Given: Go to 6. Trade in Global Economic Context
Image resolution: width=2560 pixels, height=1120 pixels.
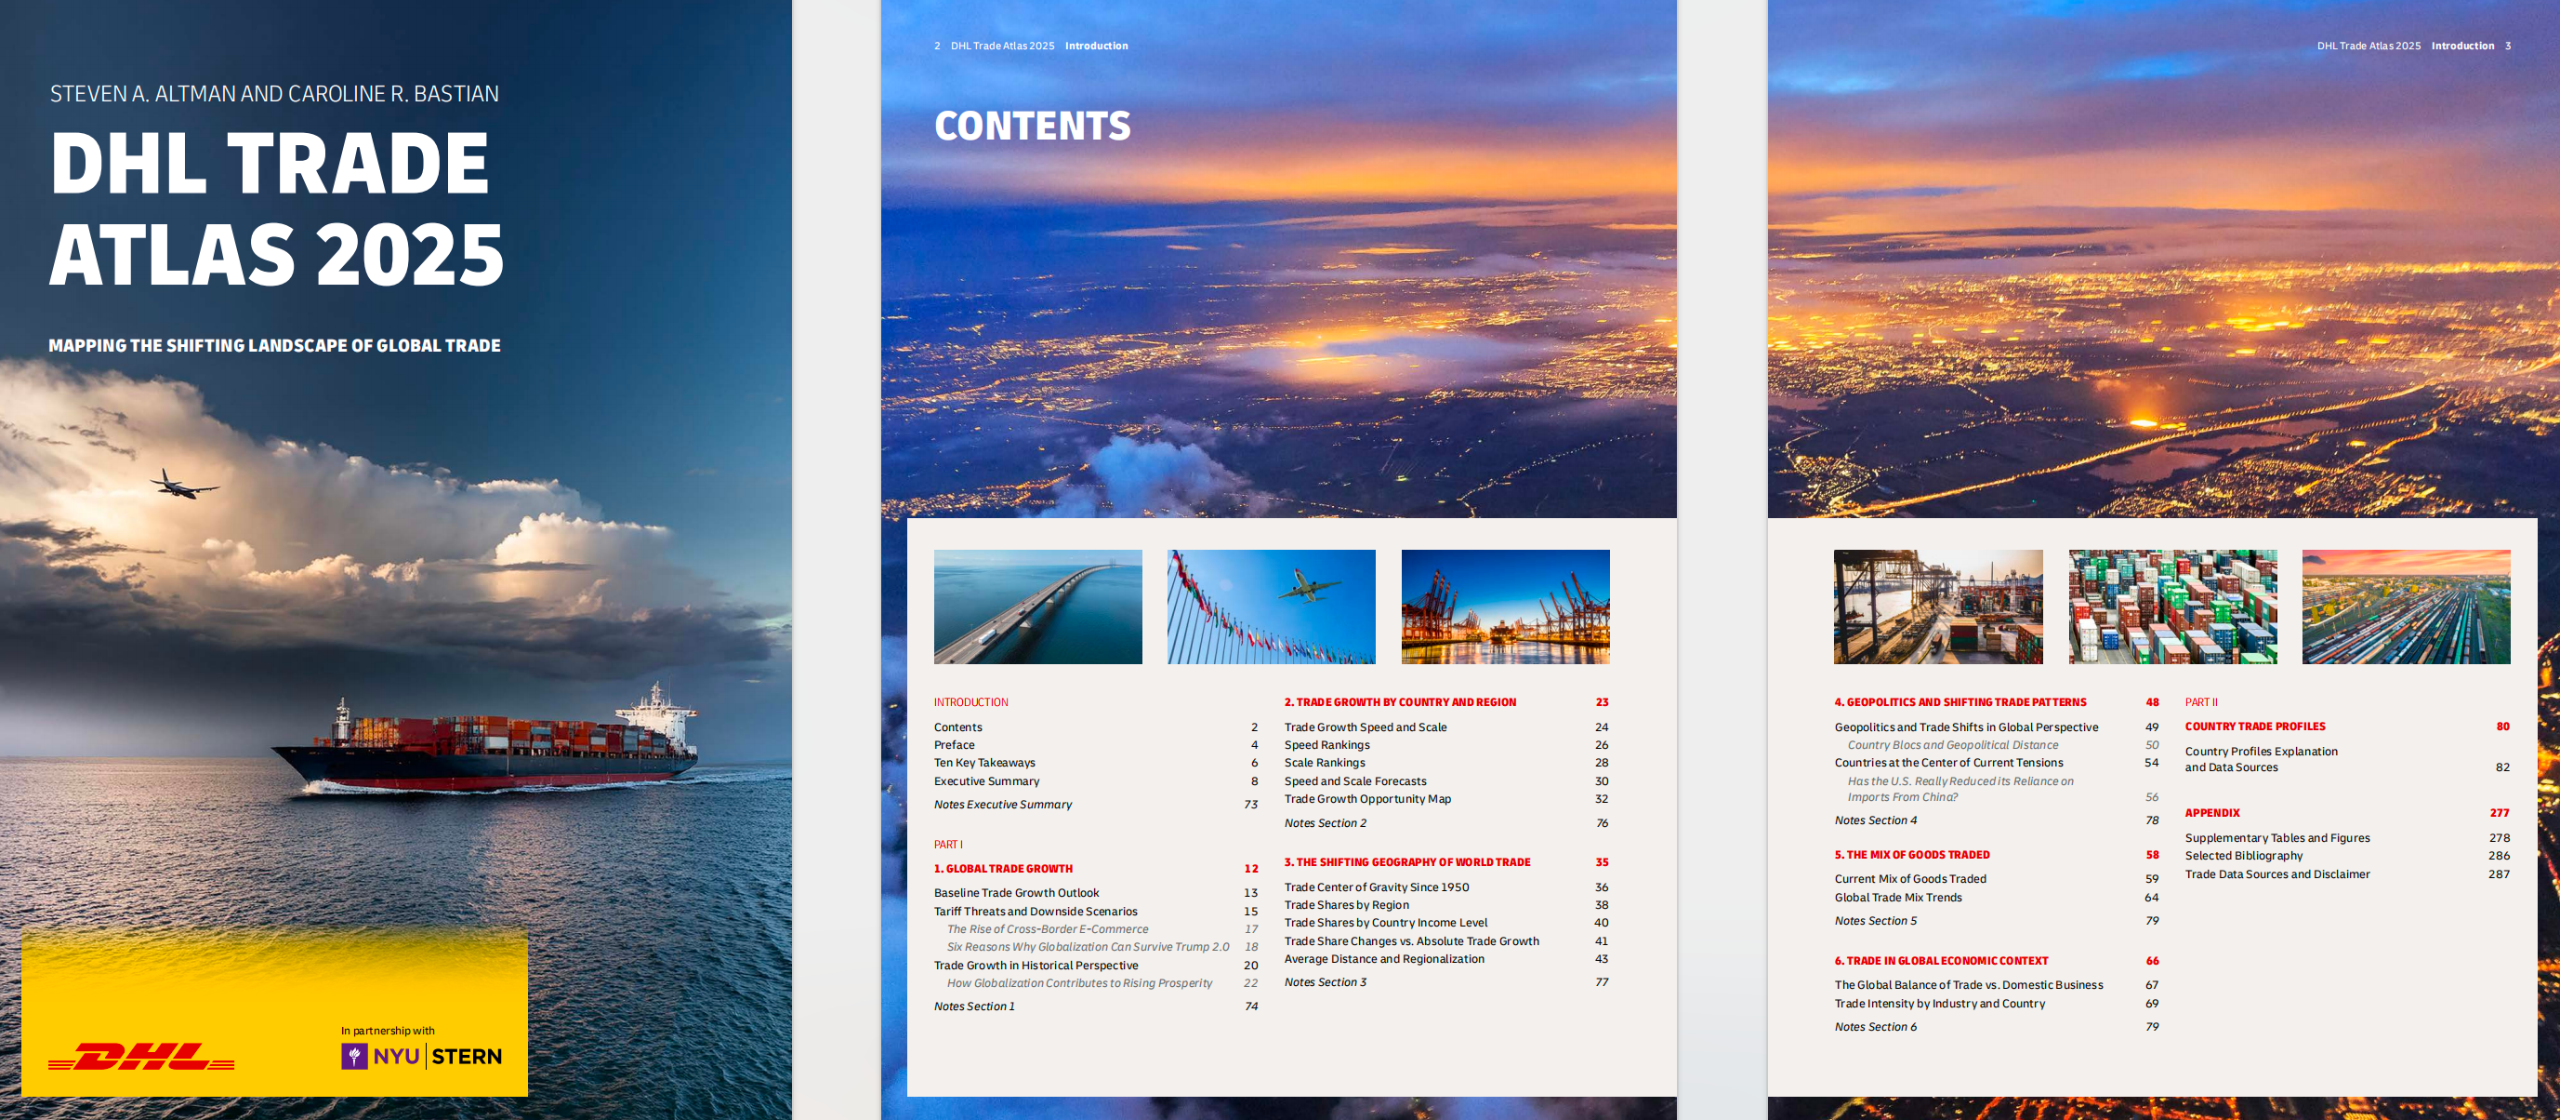Looking at the screenshot, I should tap(1997, 961).
